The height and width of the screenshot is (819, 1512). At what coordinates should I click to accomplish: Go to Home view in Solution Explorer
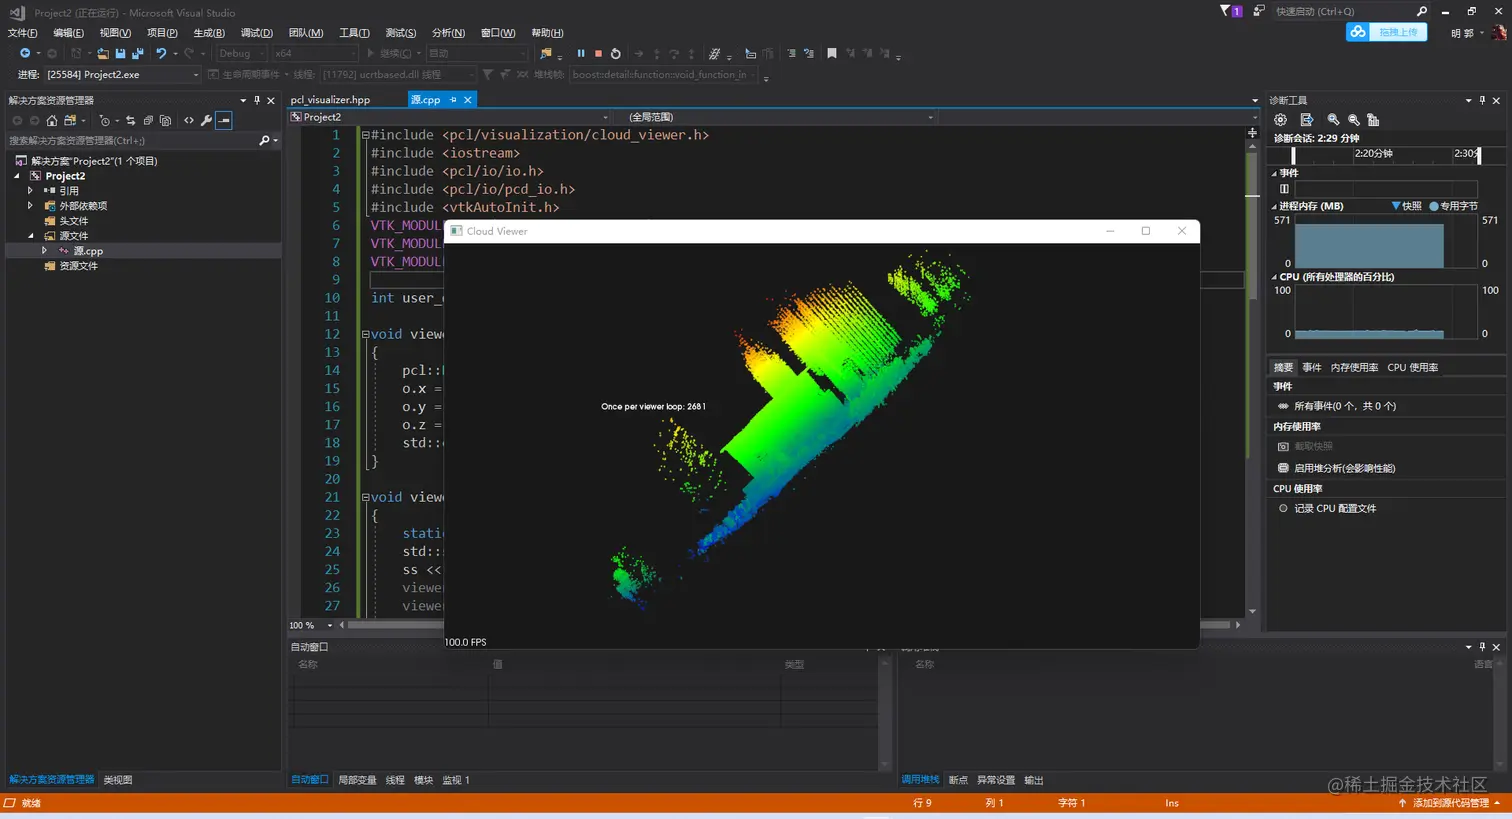(51, 120)
